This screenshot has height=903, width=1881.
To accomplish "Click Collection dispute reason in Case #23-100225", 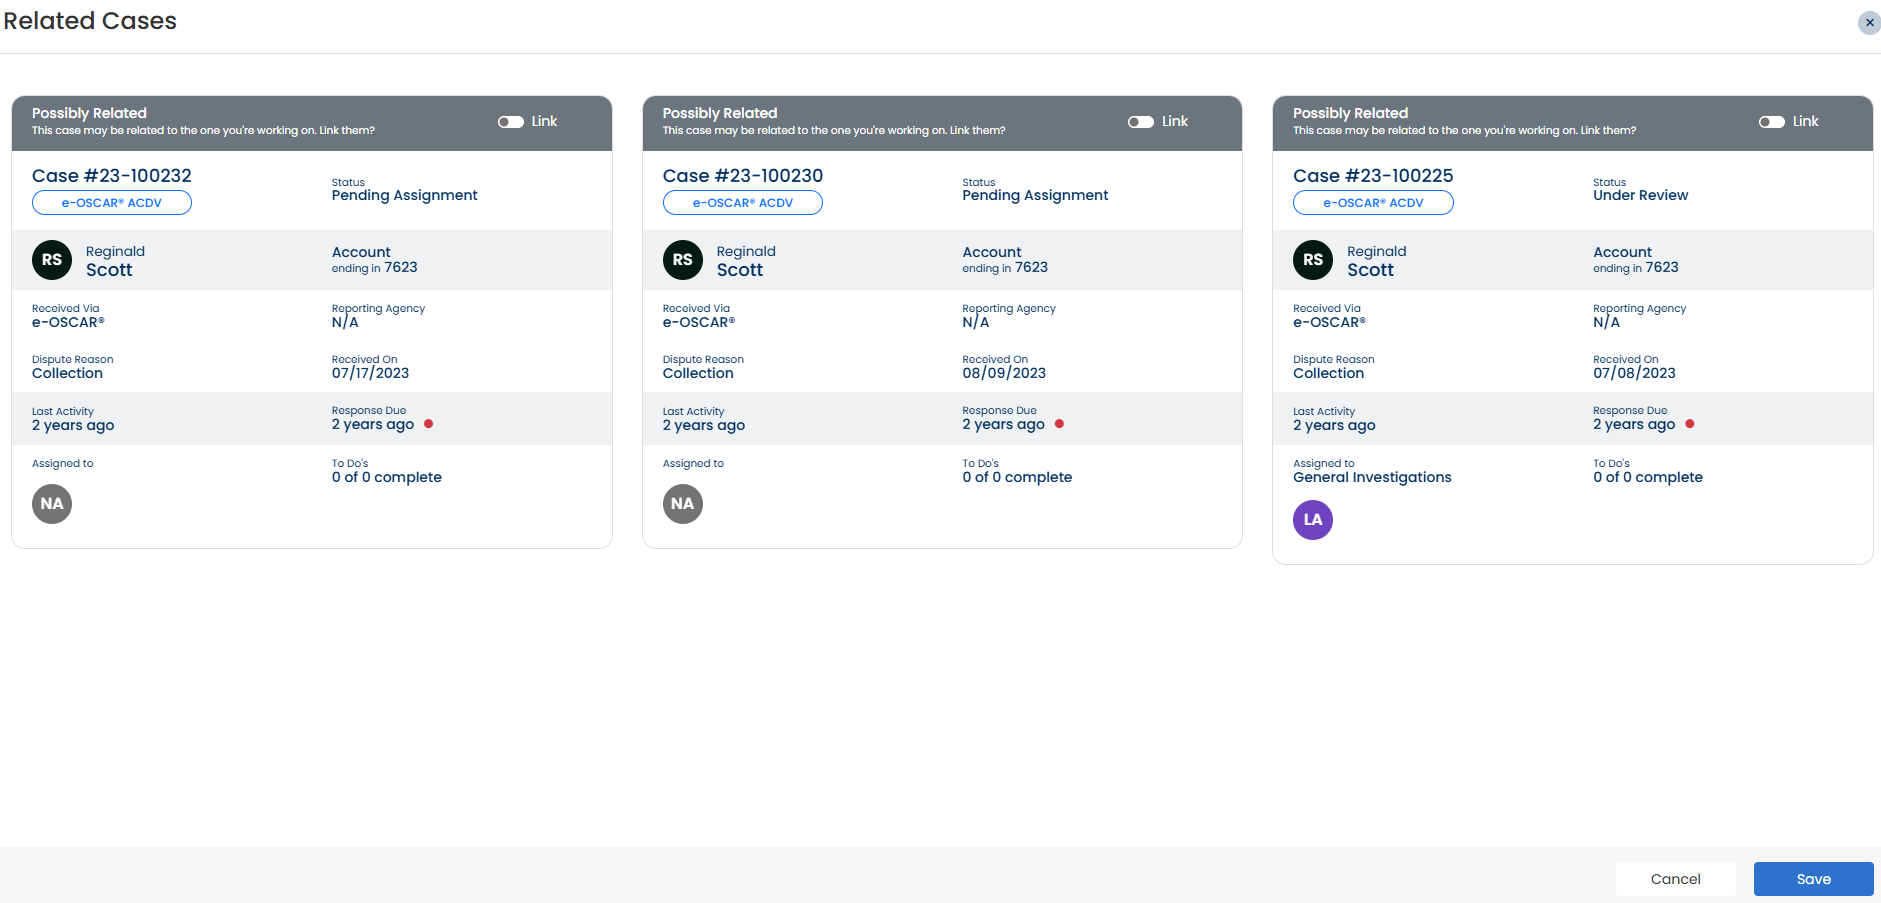I will tap(1328, 374).
